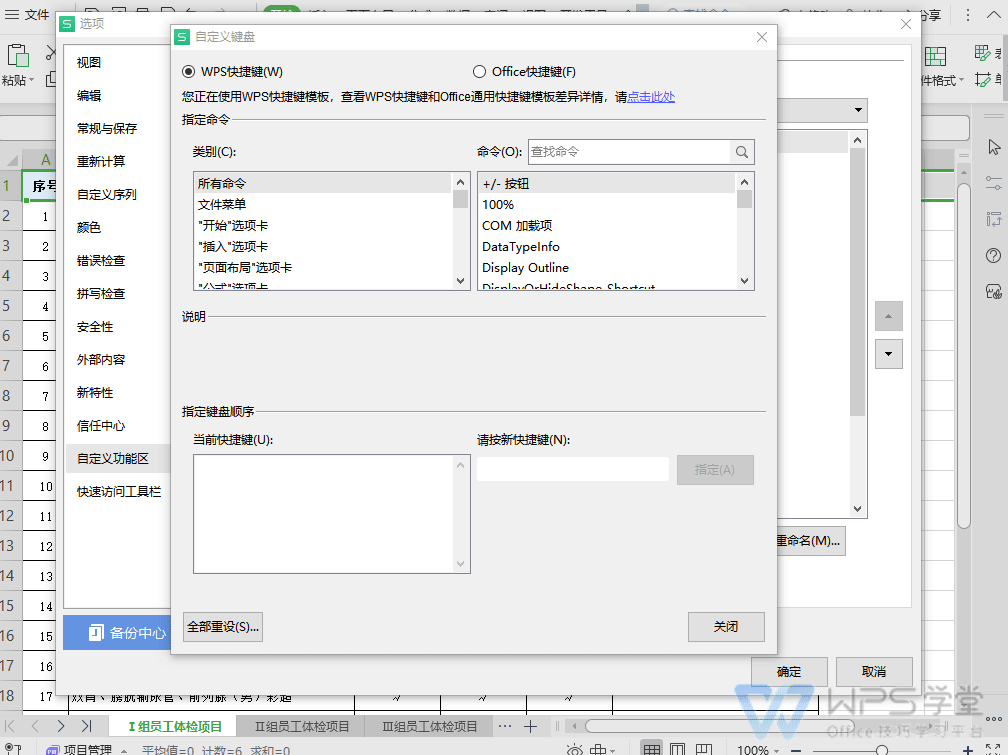Click 确定 in the Options dialog
The width and height of the screenshot is (1008, 755).
point(789,671)
